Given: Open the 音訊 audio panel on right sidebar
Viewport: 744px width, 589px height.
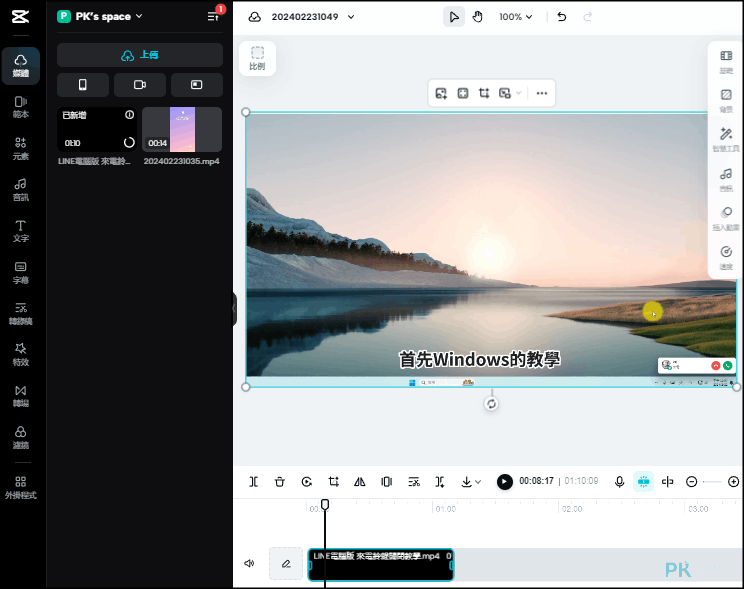Looking at the screenshot, I should pyautogui.click(x=726, y=179).
